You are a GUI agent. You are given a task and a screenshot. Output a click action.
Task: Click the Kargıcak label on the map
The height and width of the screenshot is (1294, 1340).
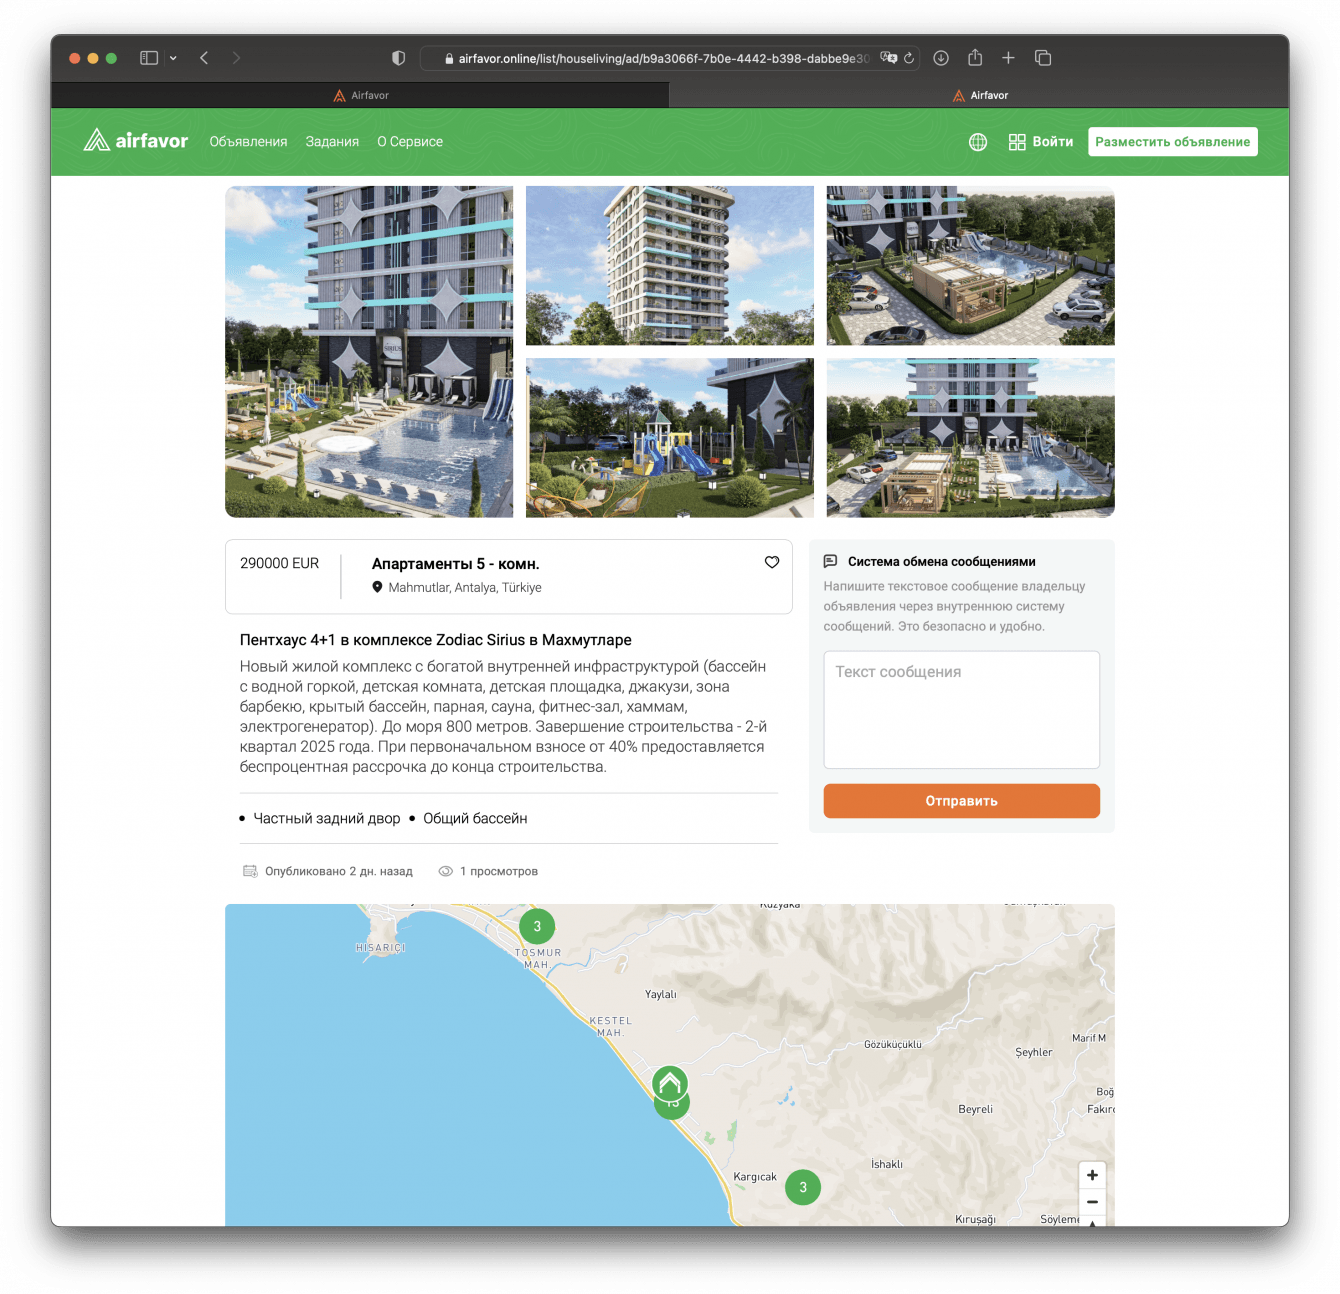pyautogui.click(x=755, y=1177)
